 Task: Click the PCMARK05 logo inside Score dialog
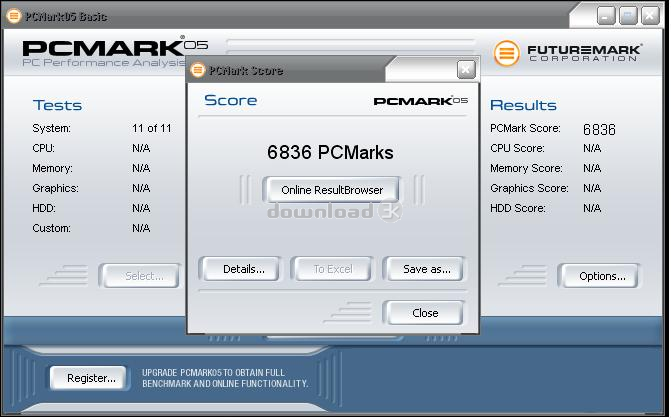(421, 101)
